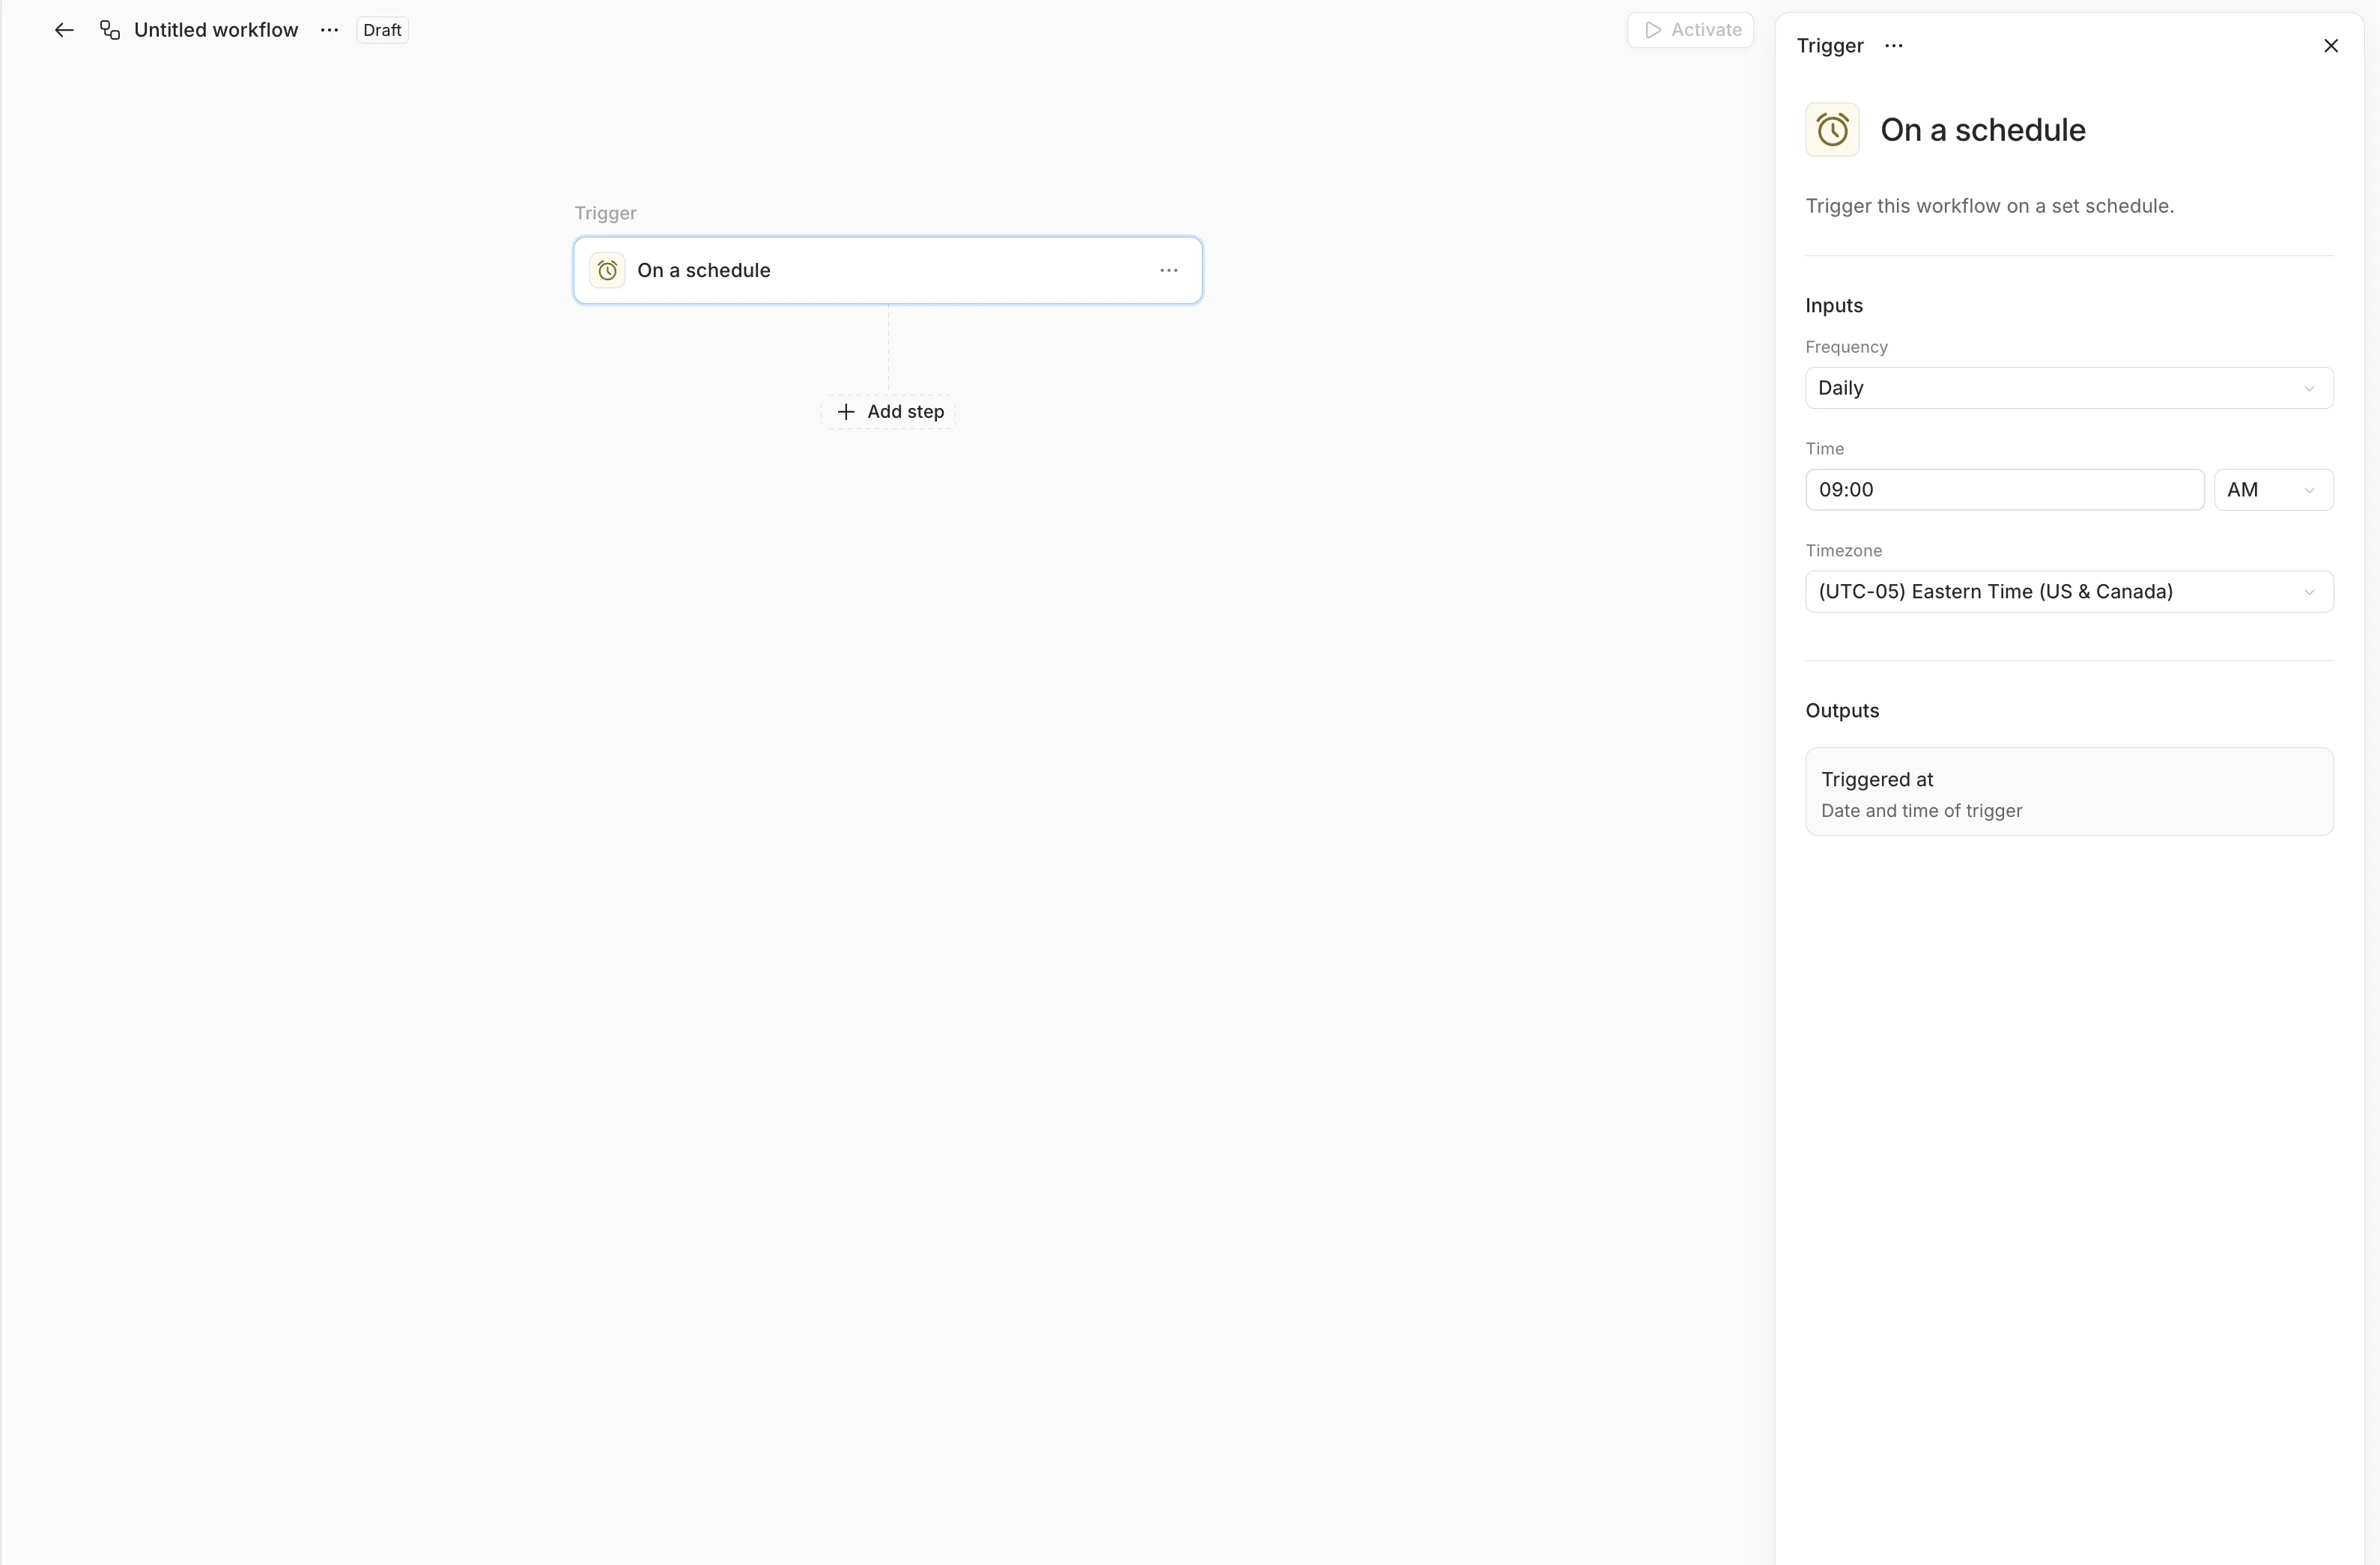This screenshot has height=1565, width=2380.
Task: Click the Draft status badge
Action: tap(382, 30)
